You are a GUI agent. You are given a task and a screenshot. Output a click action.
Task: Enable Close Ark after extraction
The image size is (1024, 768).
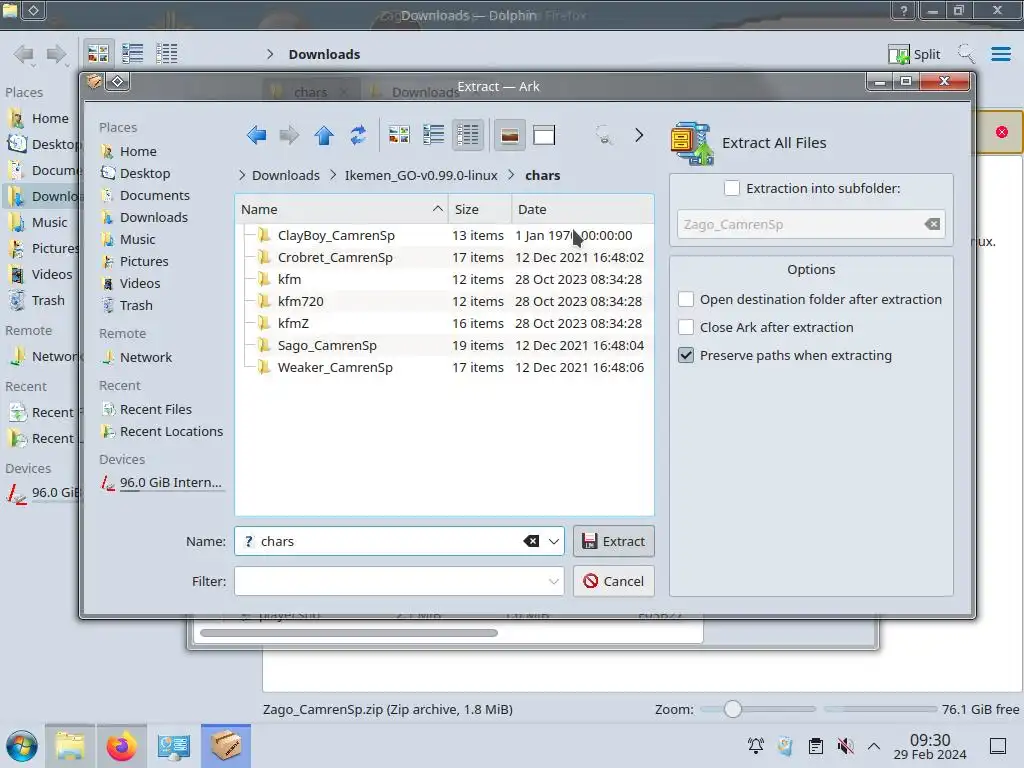coord(686,327)
